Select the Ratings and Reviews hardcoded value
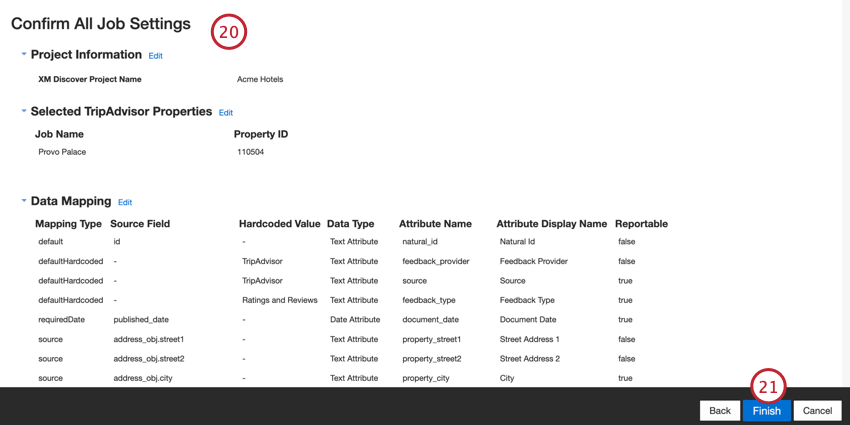 pyautogui.click(x=280, y=300)
